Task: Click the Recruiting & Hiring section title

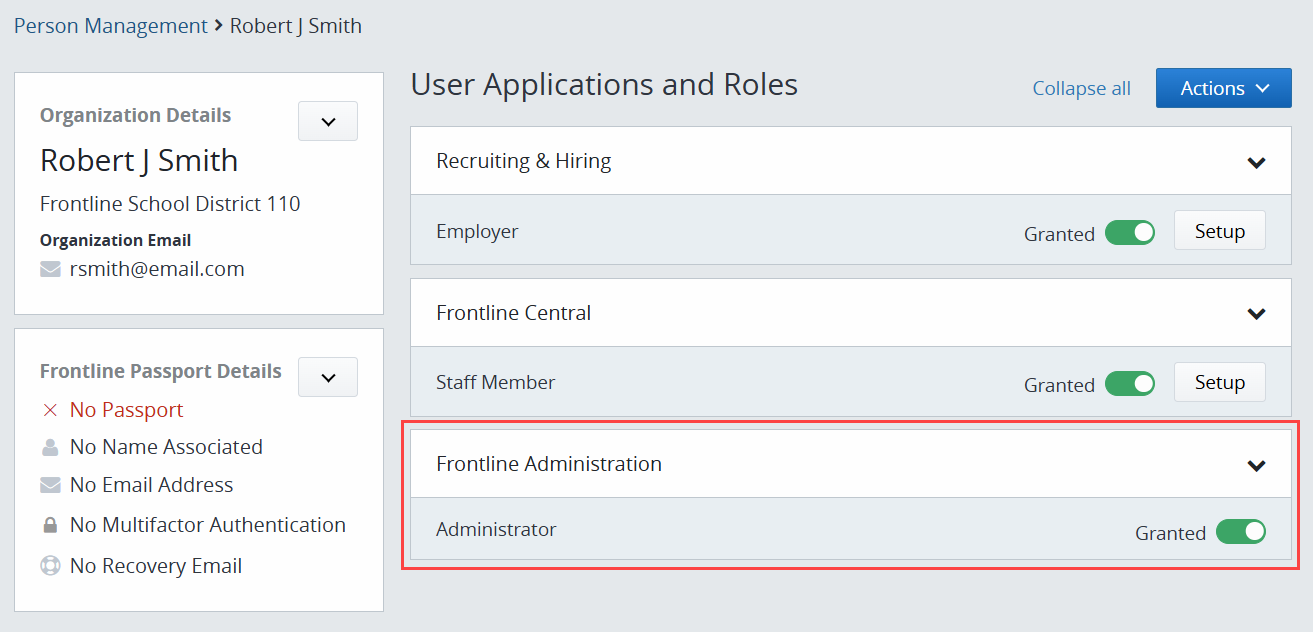Action: (524, 161)
